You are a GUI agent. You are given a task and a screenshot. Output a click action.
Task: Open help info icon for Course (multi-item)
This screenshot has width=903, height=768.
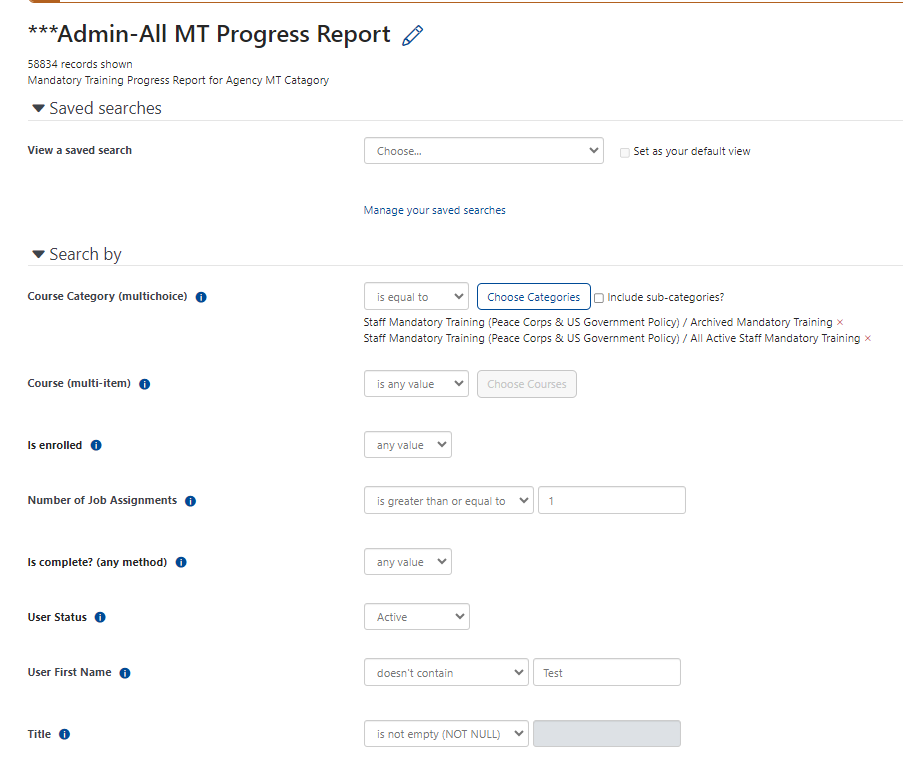click(x=145, y=384)
